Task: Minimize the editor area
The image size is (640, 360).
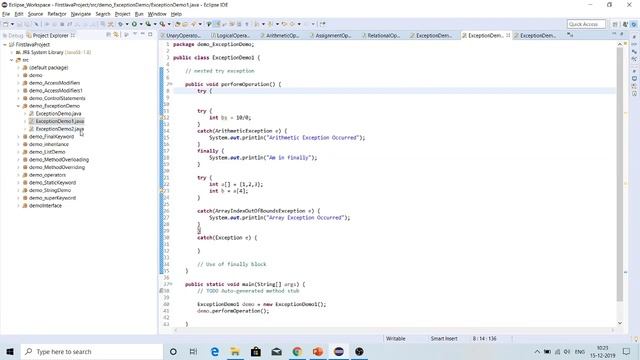Action: (614, 34)
